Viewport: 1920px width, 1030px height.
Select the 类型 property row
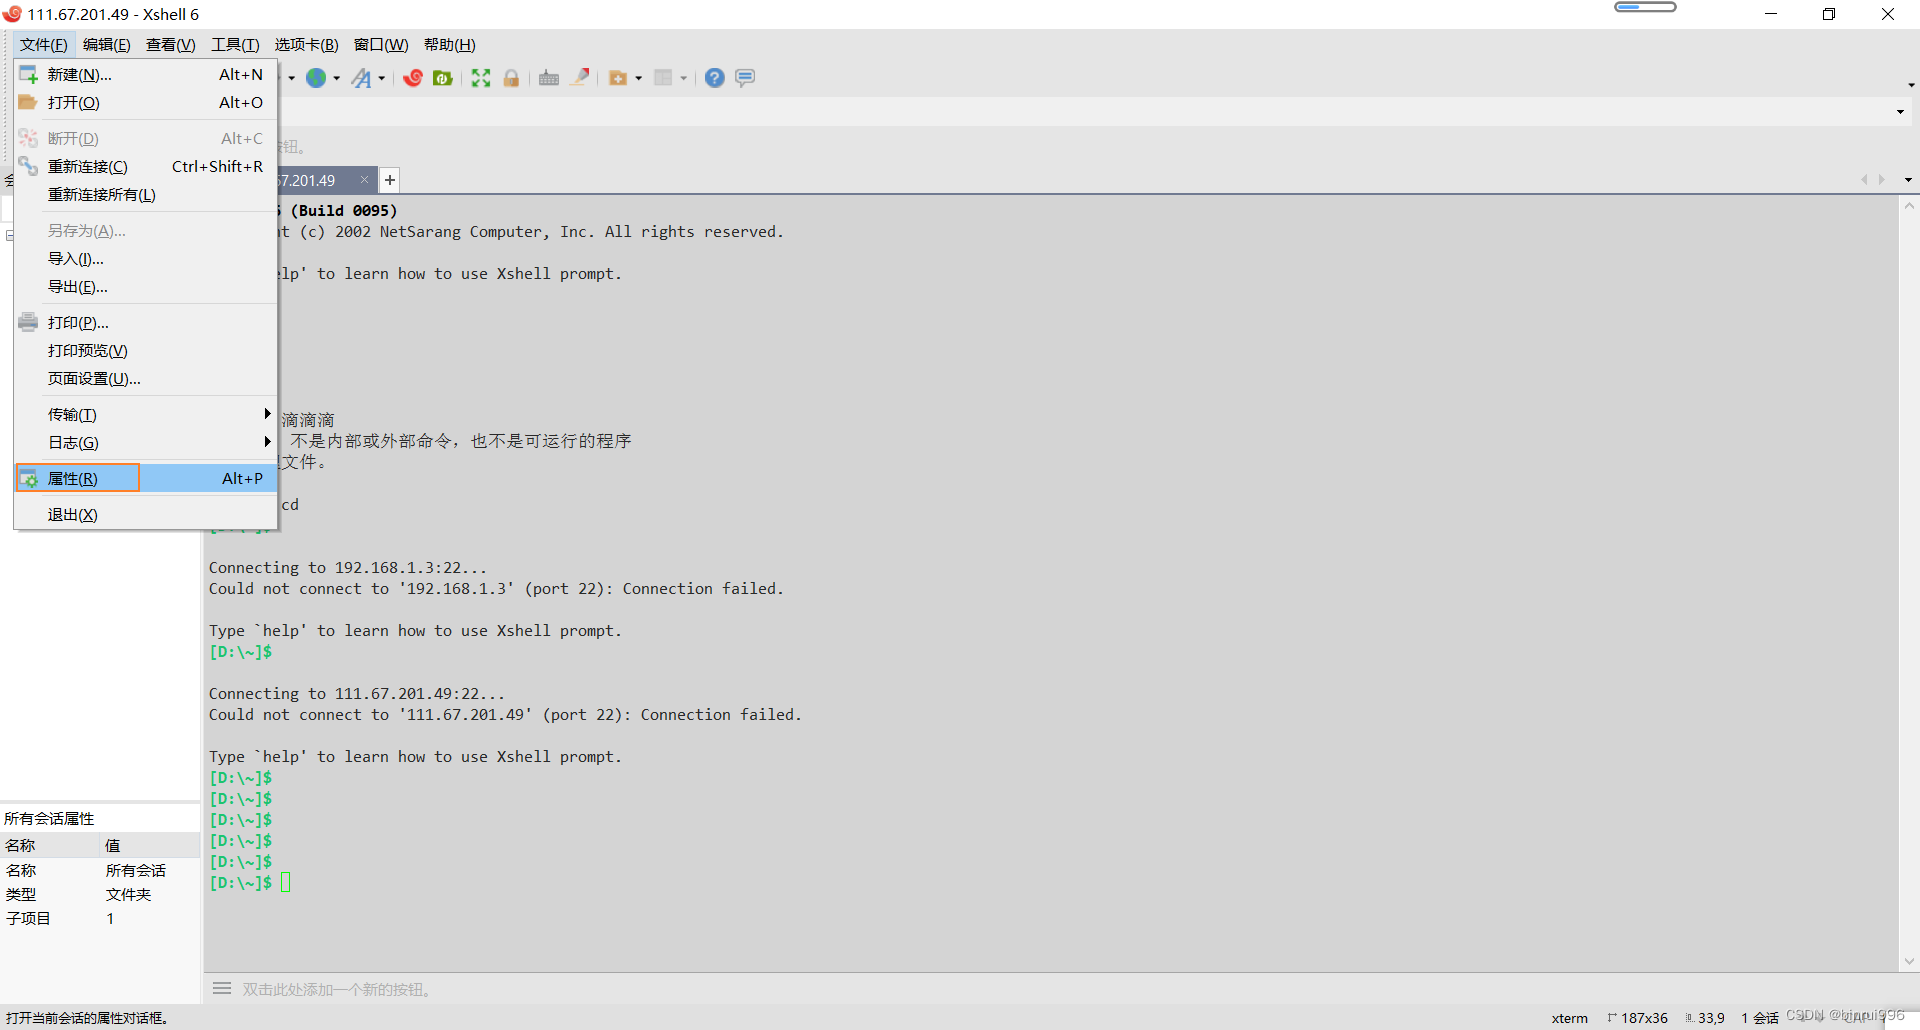[x=100, y=894]
